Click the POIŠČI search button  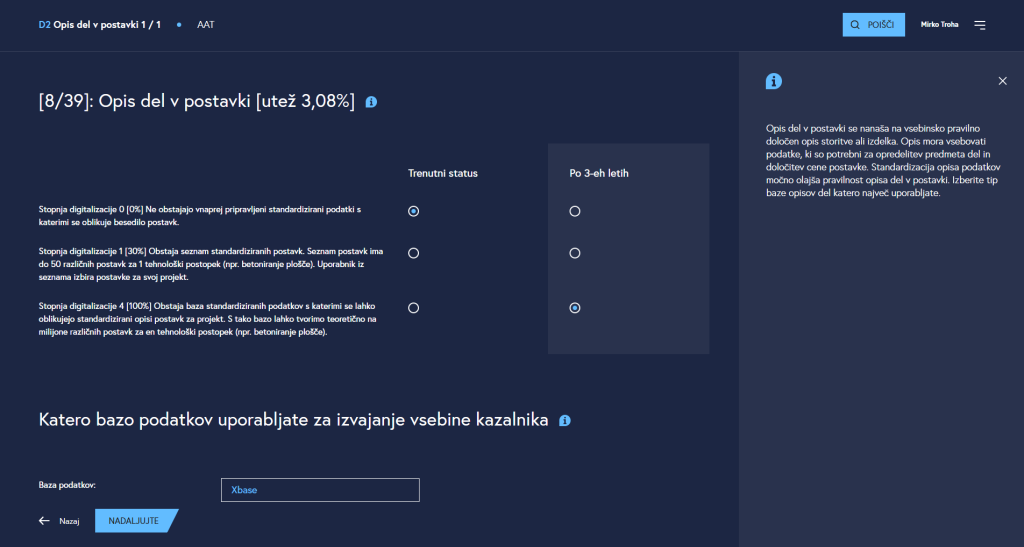click(x=873, y=25)
